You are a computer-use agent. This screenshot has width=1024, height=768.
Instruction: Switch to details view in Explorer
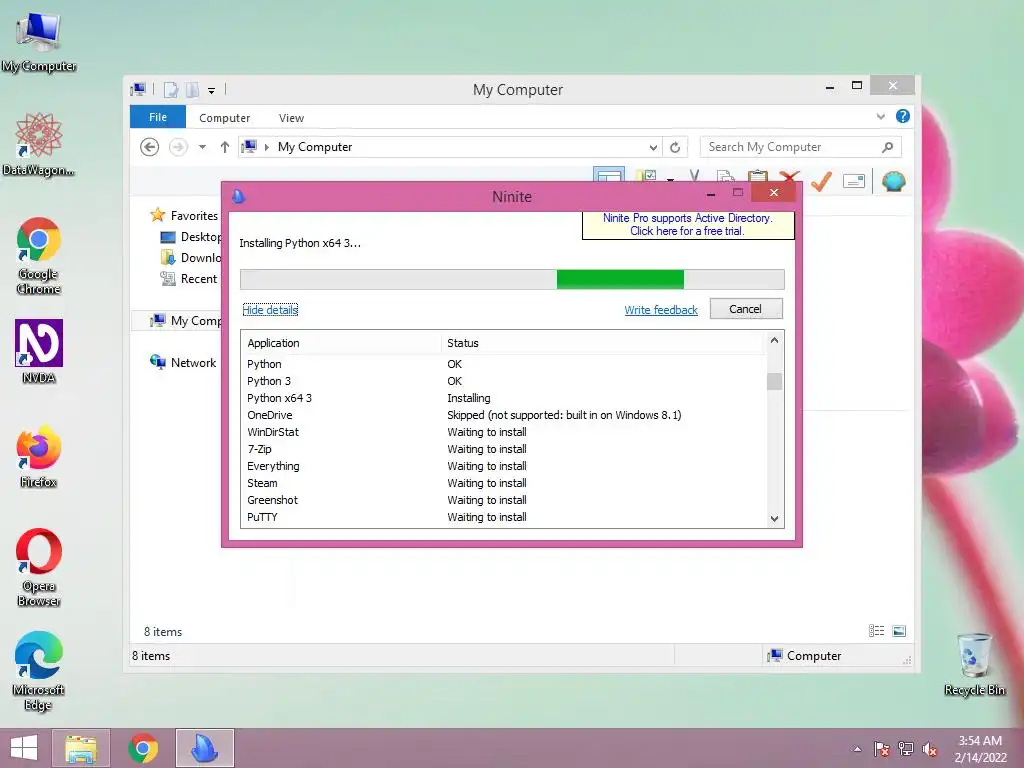876,631
